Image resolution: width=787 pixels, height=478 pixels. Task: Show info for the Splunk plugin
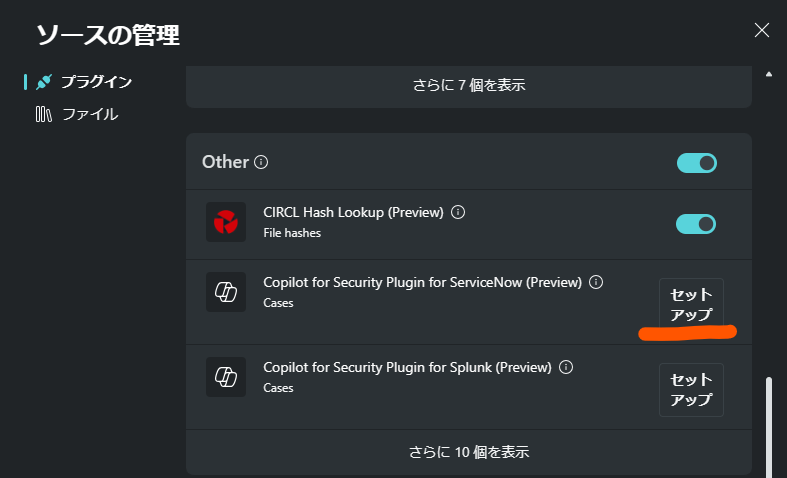click(566, 367)
